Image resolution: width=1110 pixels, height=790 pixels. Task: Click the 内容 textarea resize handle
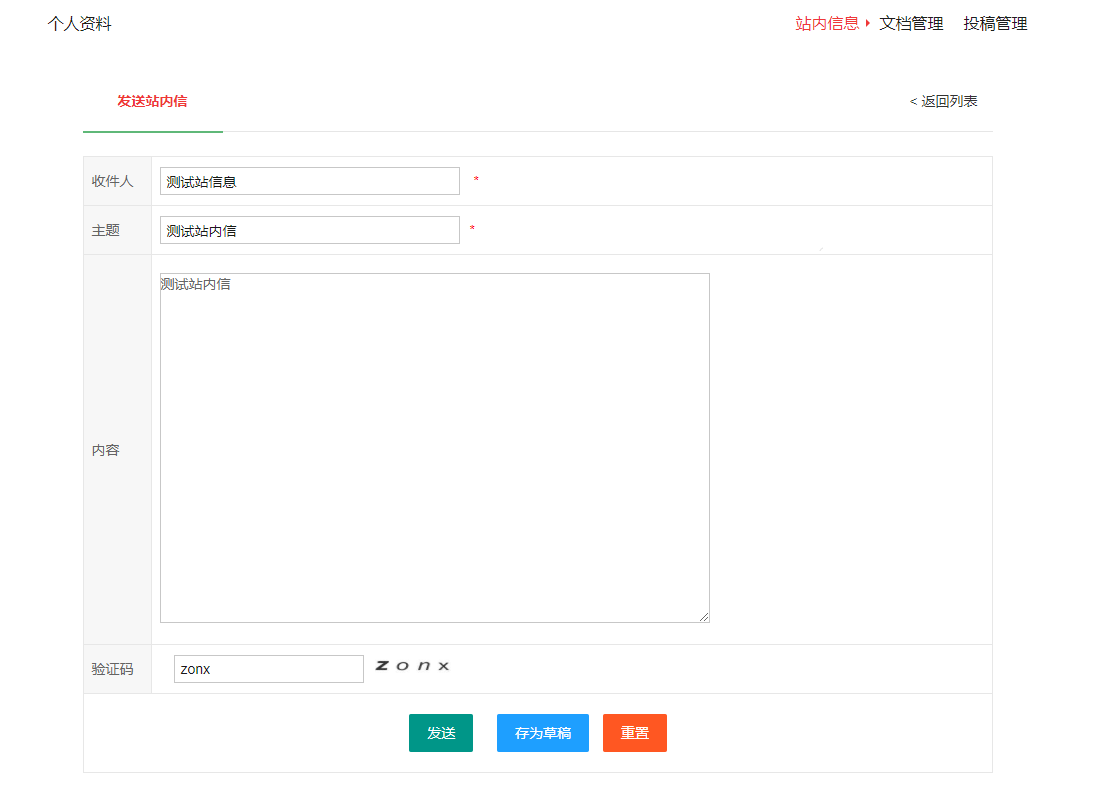point(704,617)
